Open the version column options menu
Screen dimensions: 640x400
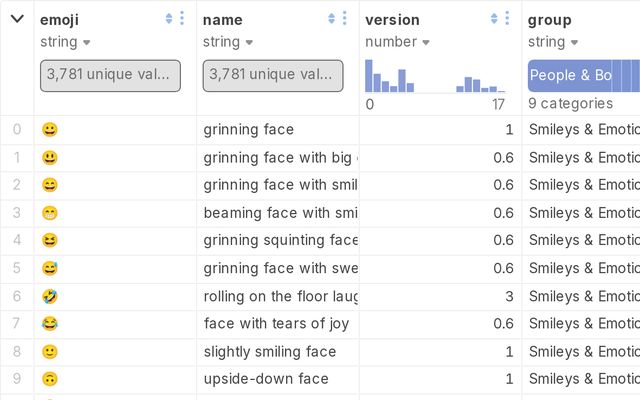[507, 18]
